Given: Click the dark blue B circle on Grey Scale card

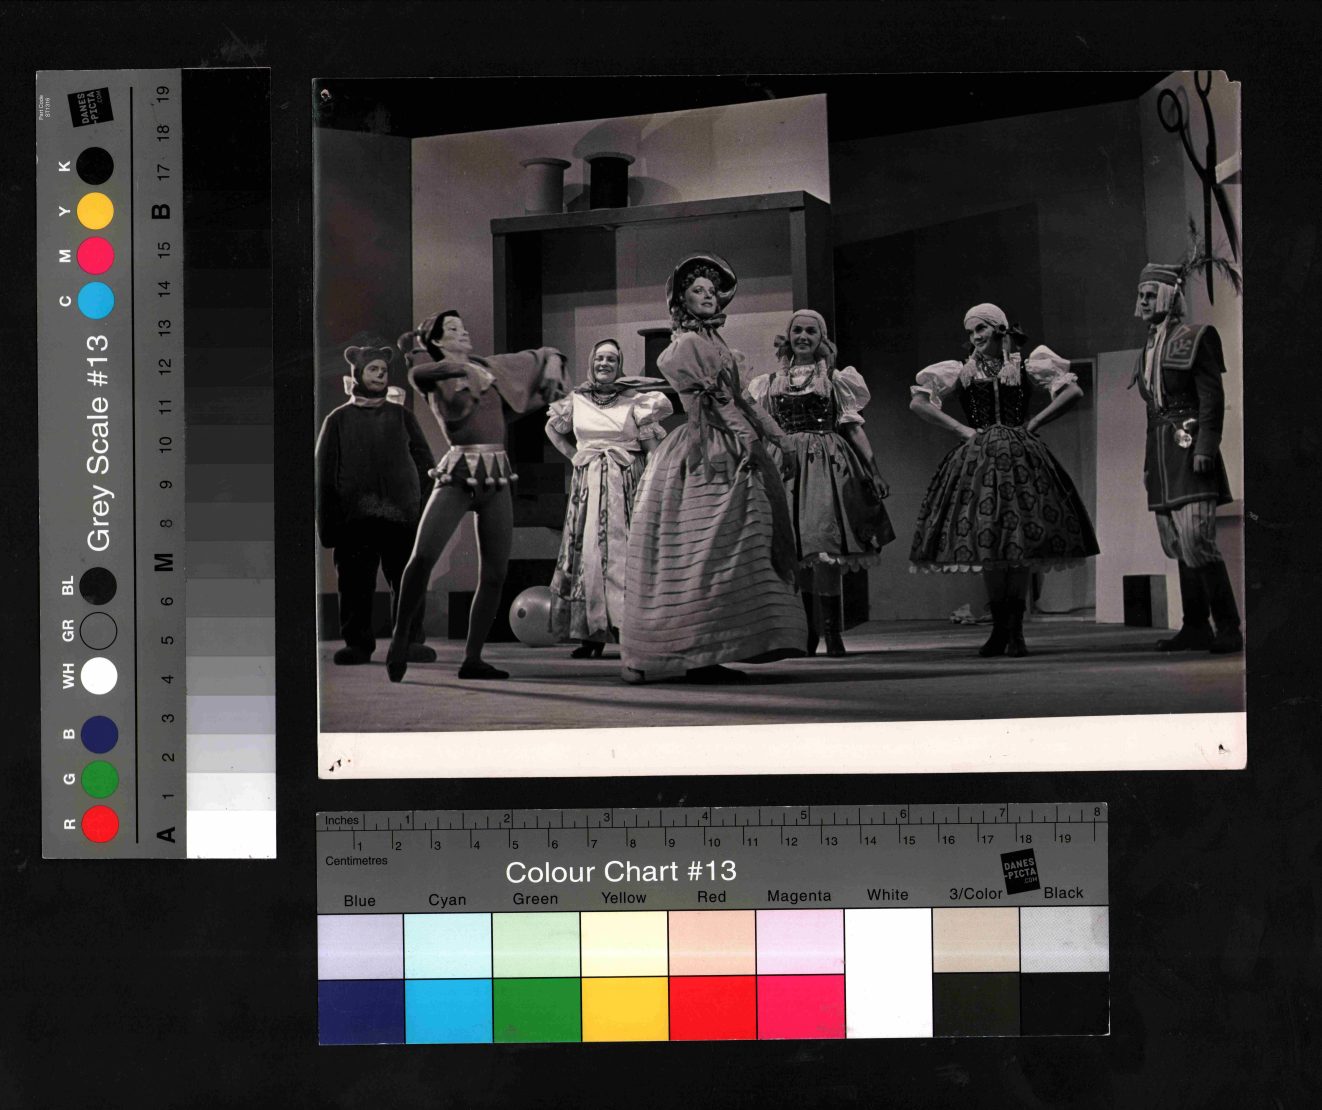Looking at the screenshot, I should [100, 734].
